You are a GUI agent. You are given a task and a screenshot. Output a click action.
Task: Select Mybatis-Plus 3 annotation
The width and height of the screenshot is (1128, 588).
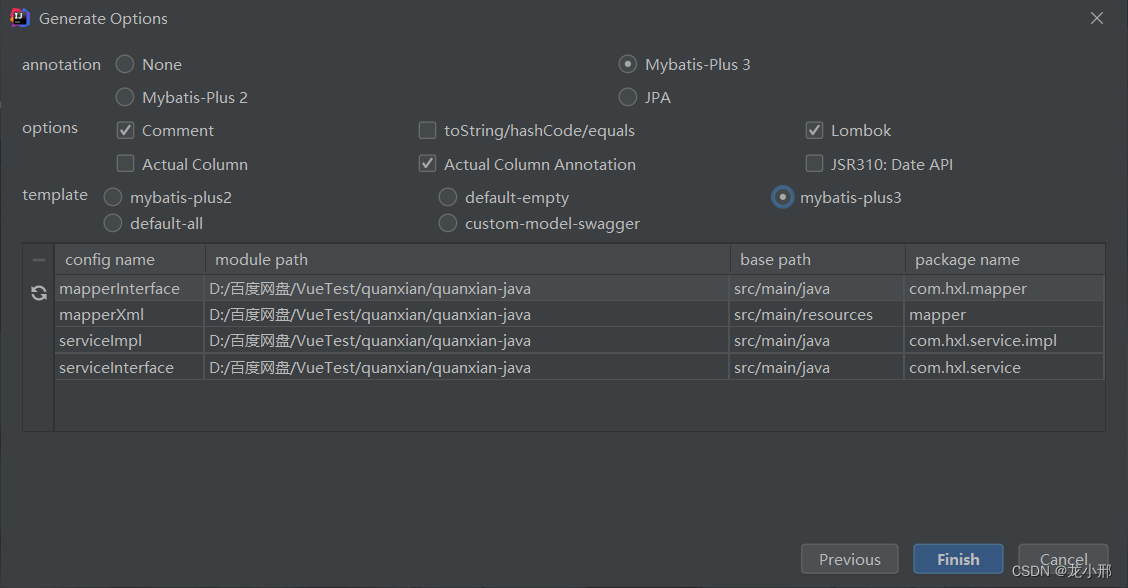click(x=627, y=64)
